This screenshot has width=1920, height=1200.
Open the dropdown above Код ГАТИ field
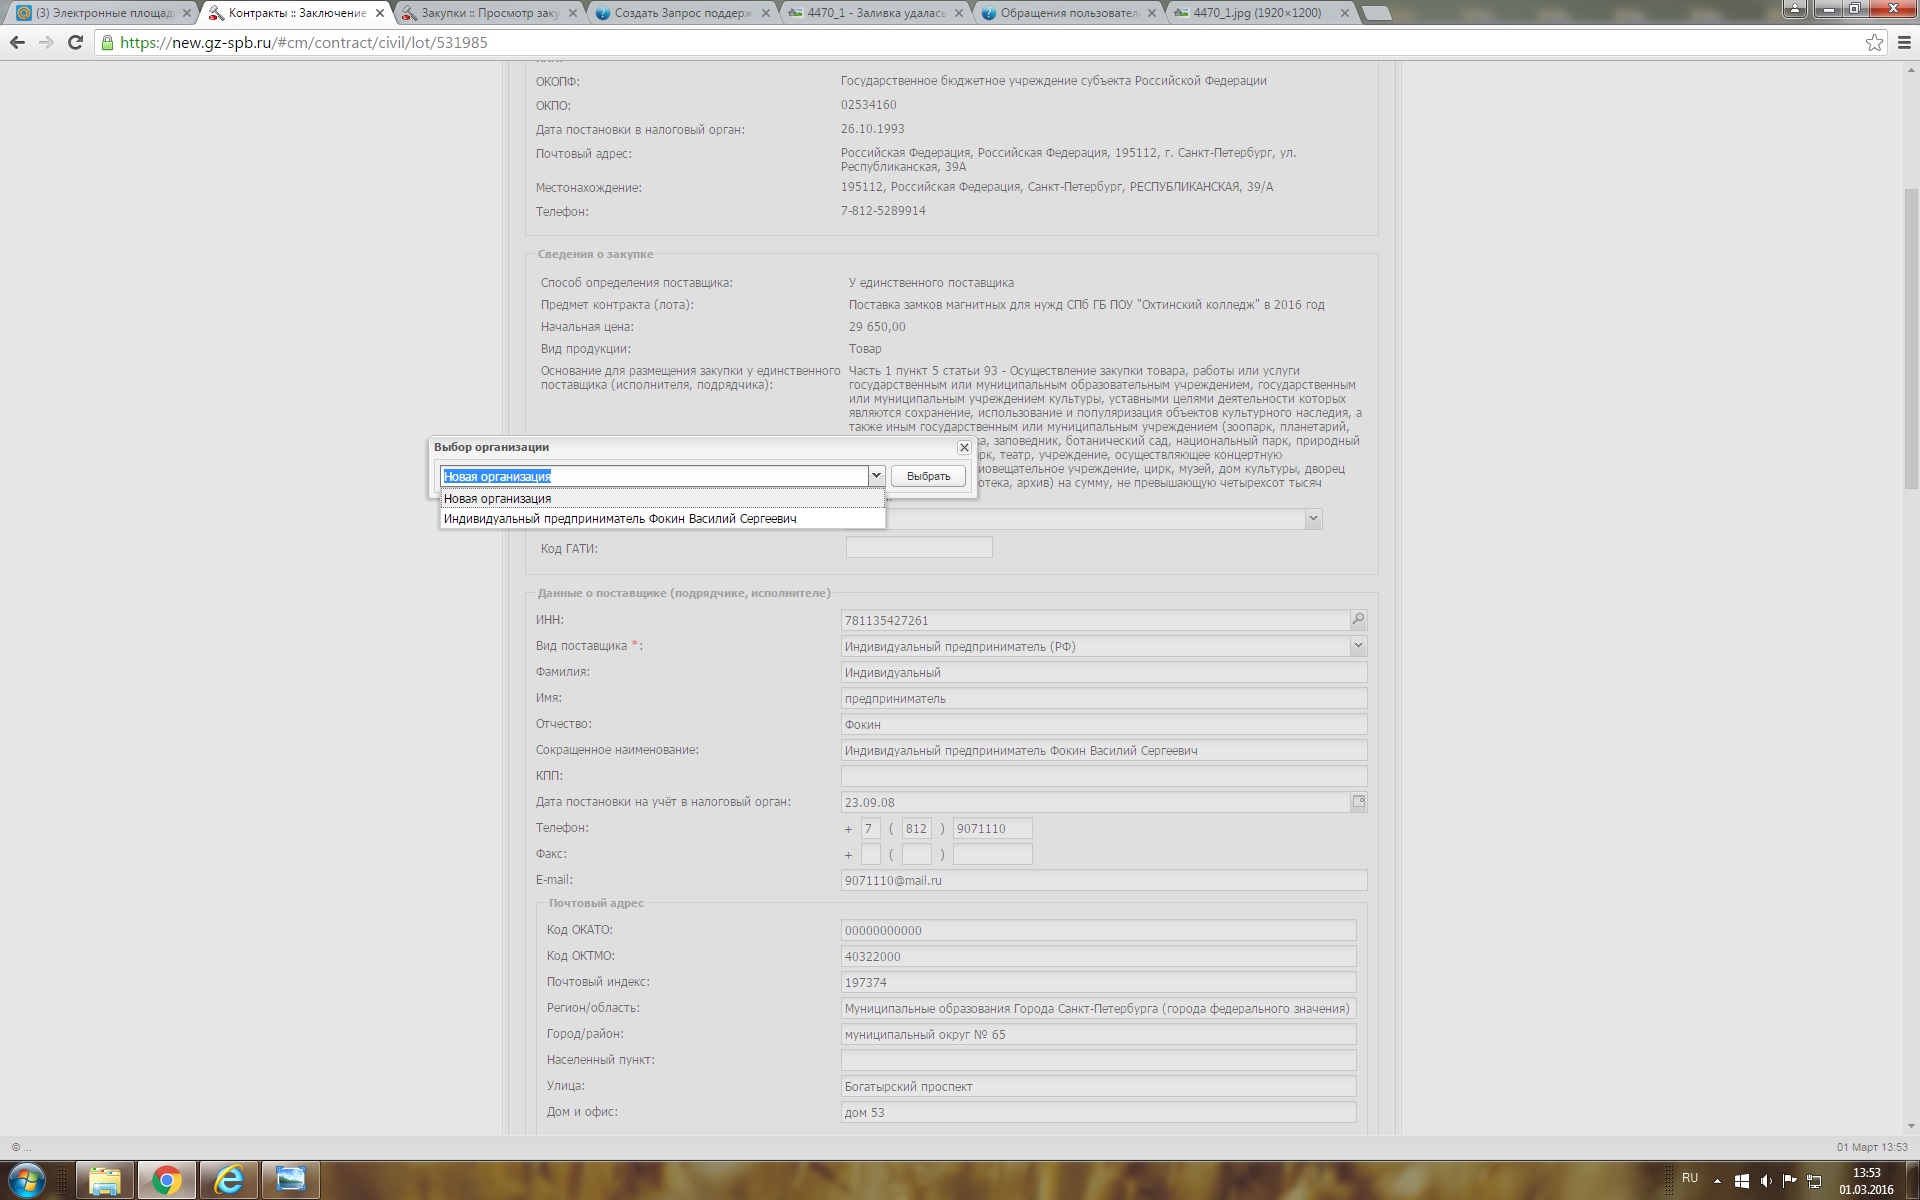coord(1313,519)
